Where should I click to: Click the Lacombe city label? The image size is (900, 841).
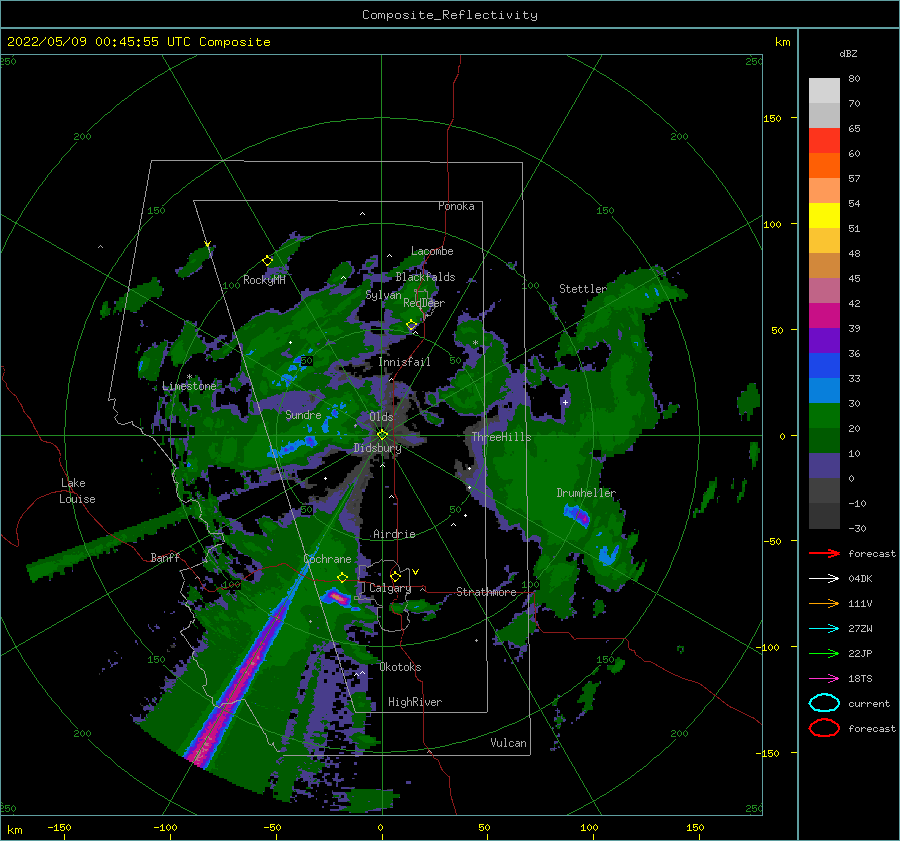(x=432, y=251)
